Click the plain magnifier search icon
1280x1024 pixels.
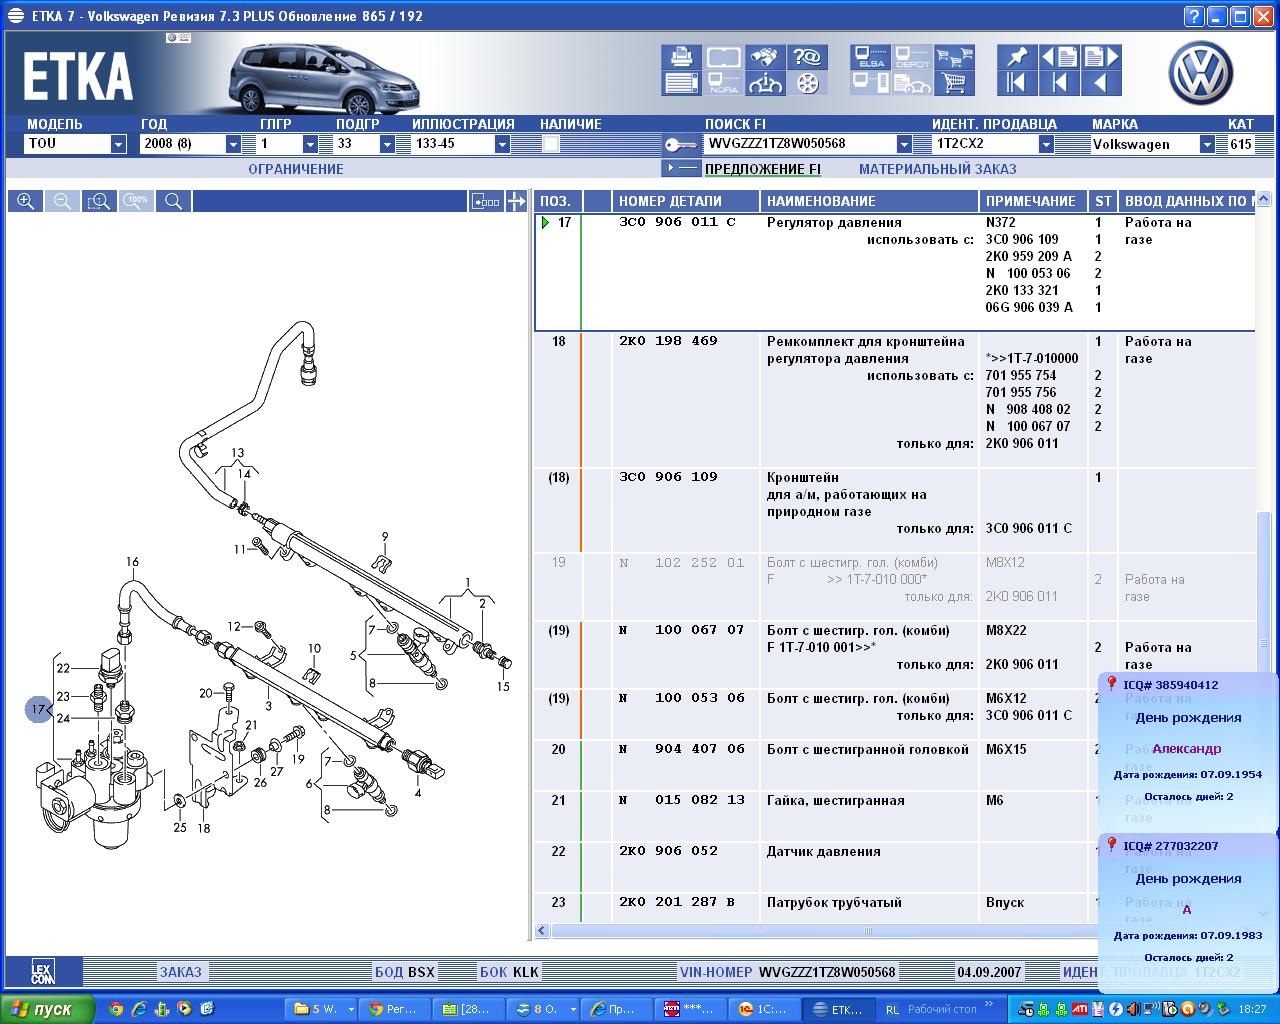(173, 201)
